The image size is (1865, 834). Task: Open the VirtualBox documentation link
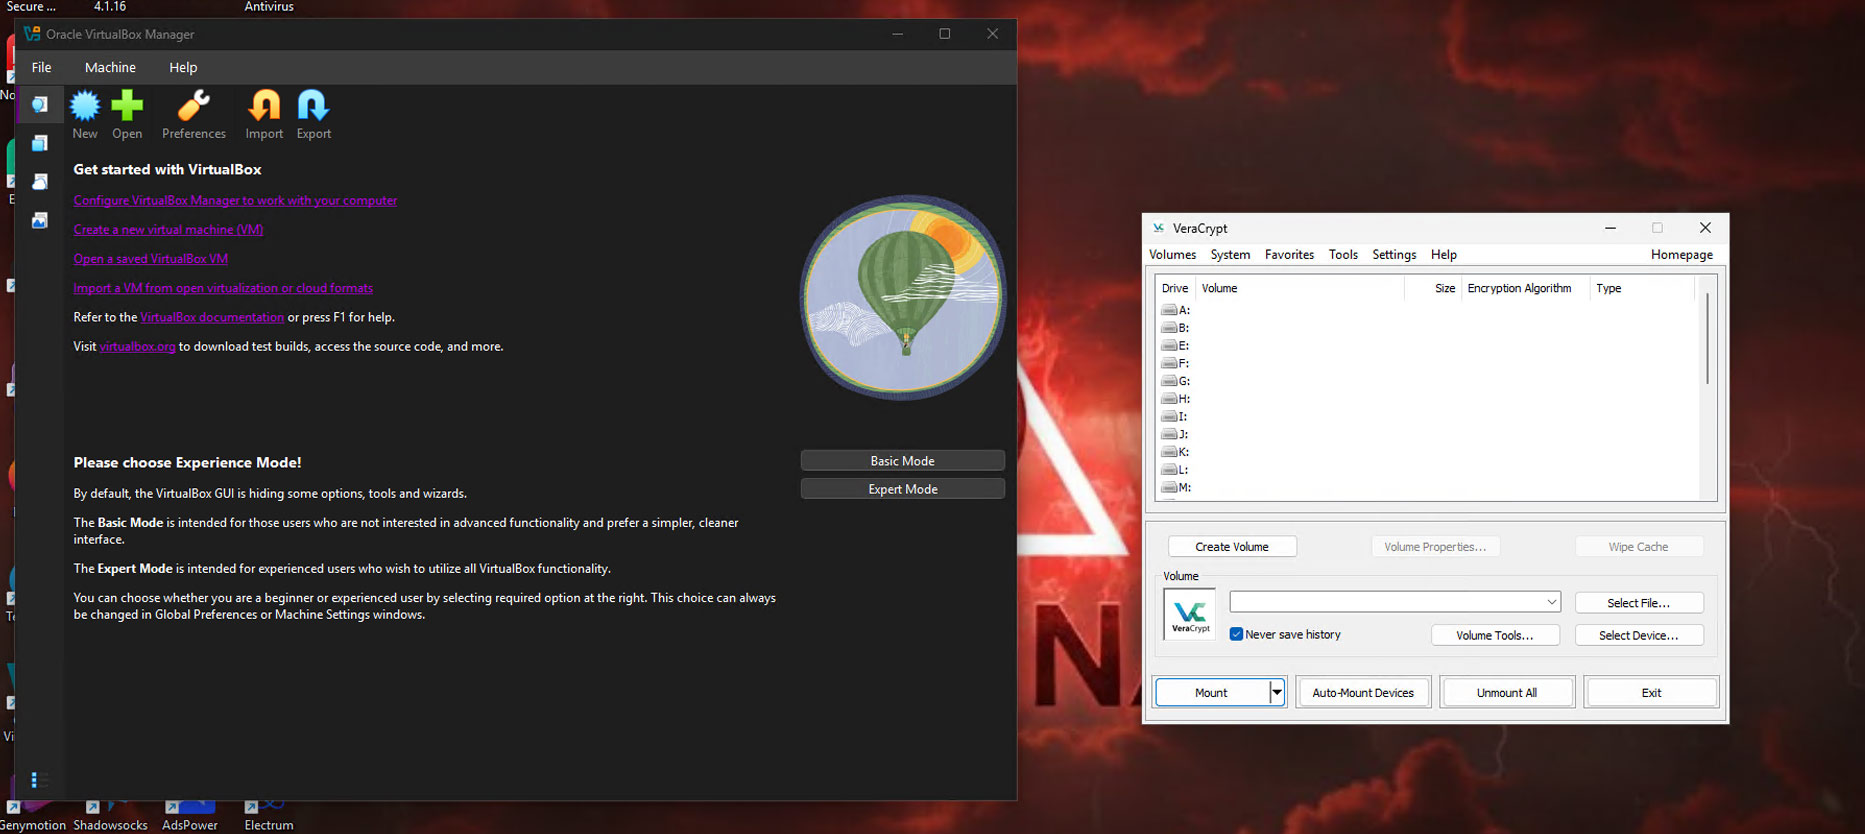[x=212, y=317]
